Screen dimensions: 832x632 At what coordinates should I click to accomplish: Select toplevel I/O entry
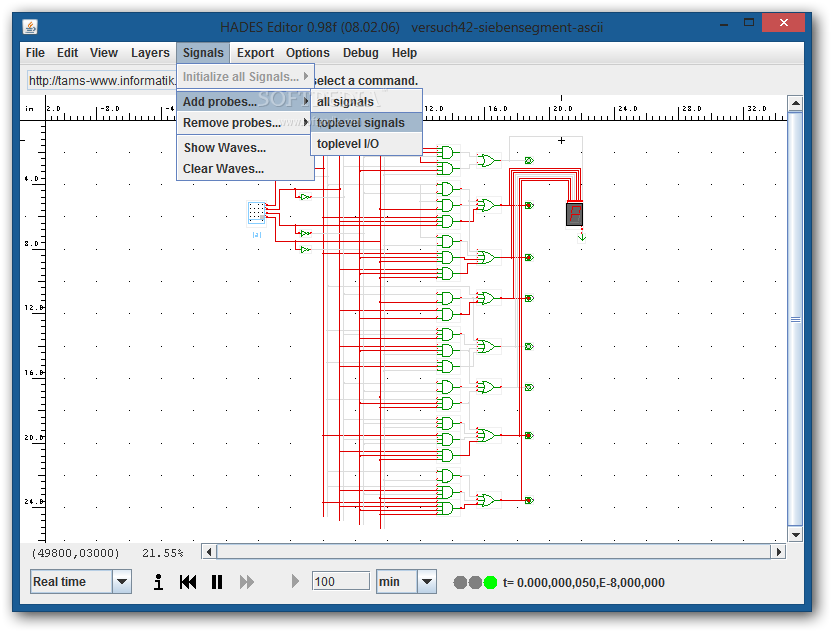[x=366, y=144]
